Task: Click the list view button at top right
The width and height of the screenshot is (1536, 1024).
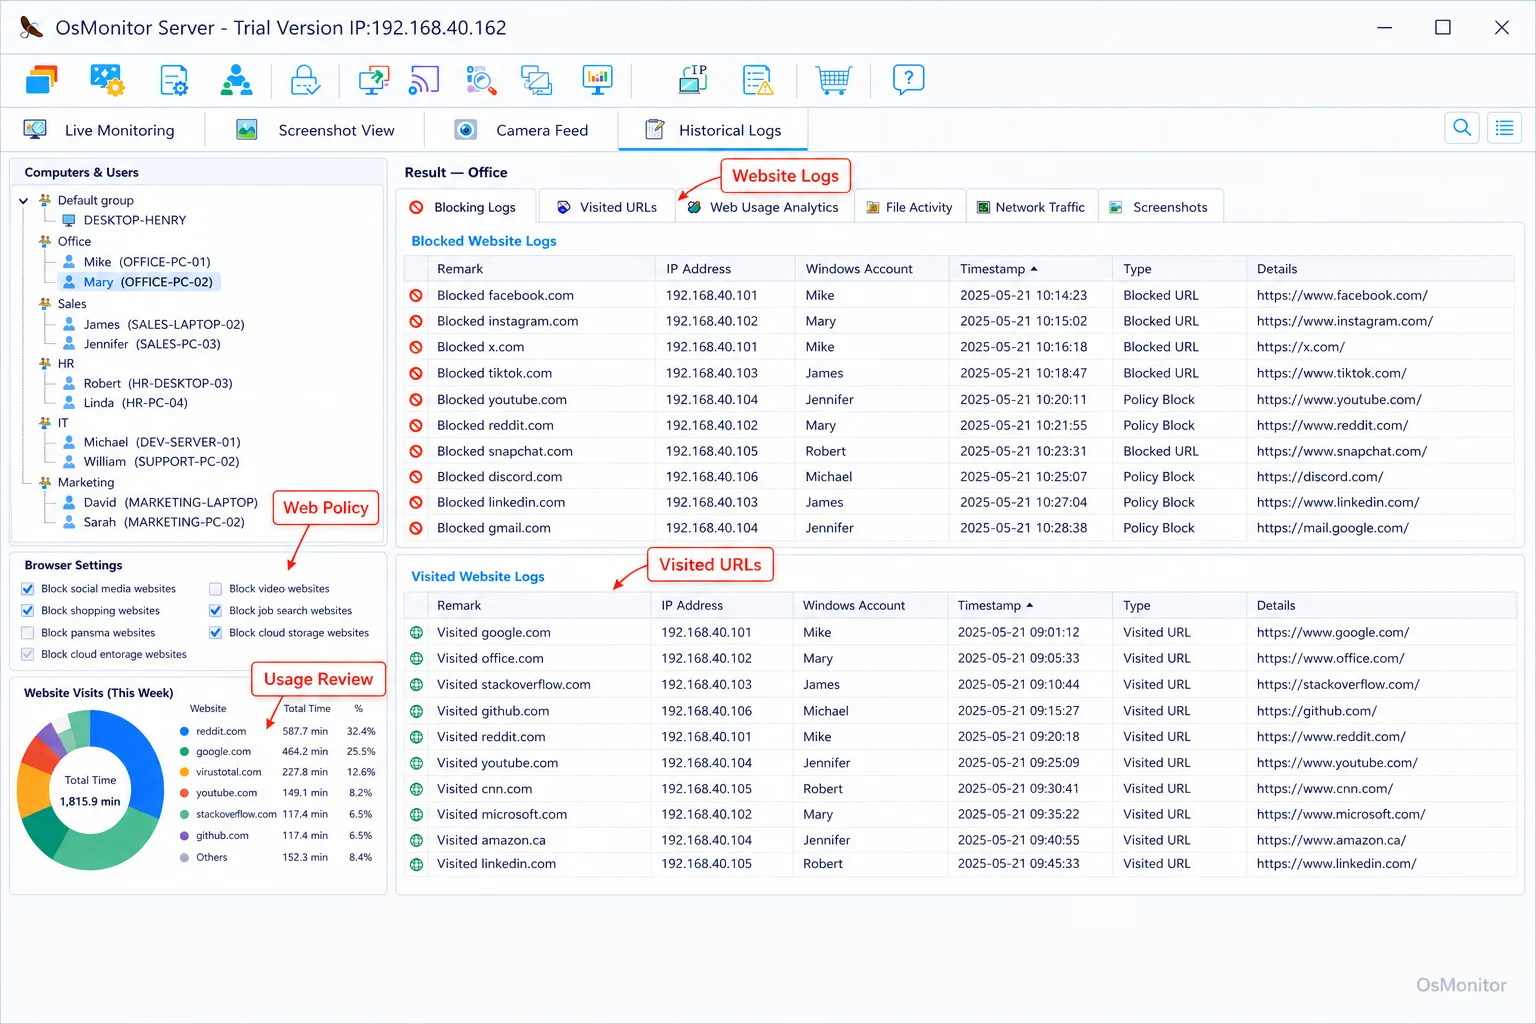Action: [x=1504, y=128]
